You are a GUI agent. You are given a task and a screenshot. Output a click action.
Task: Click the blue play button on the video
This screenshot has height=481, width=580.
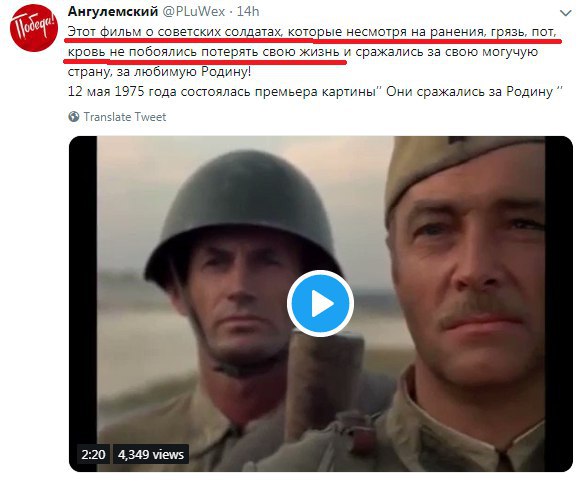coord(320,303)
